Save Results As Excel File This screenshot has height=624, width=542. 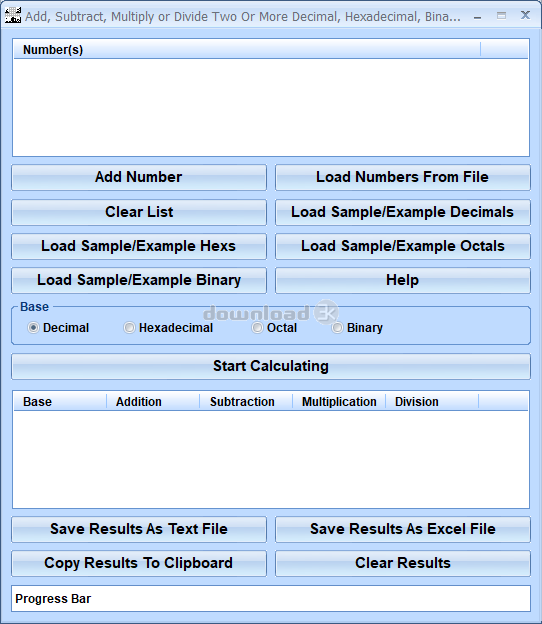pos(403,529)
